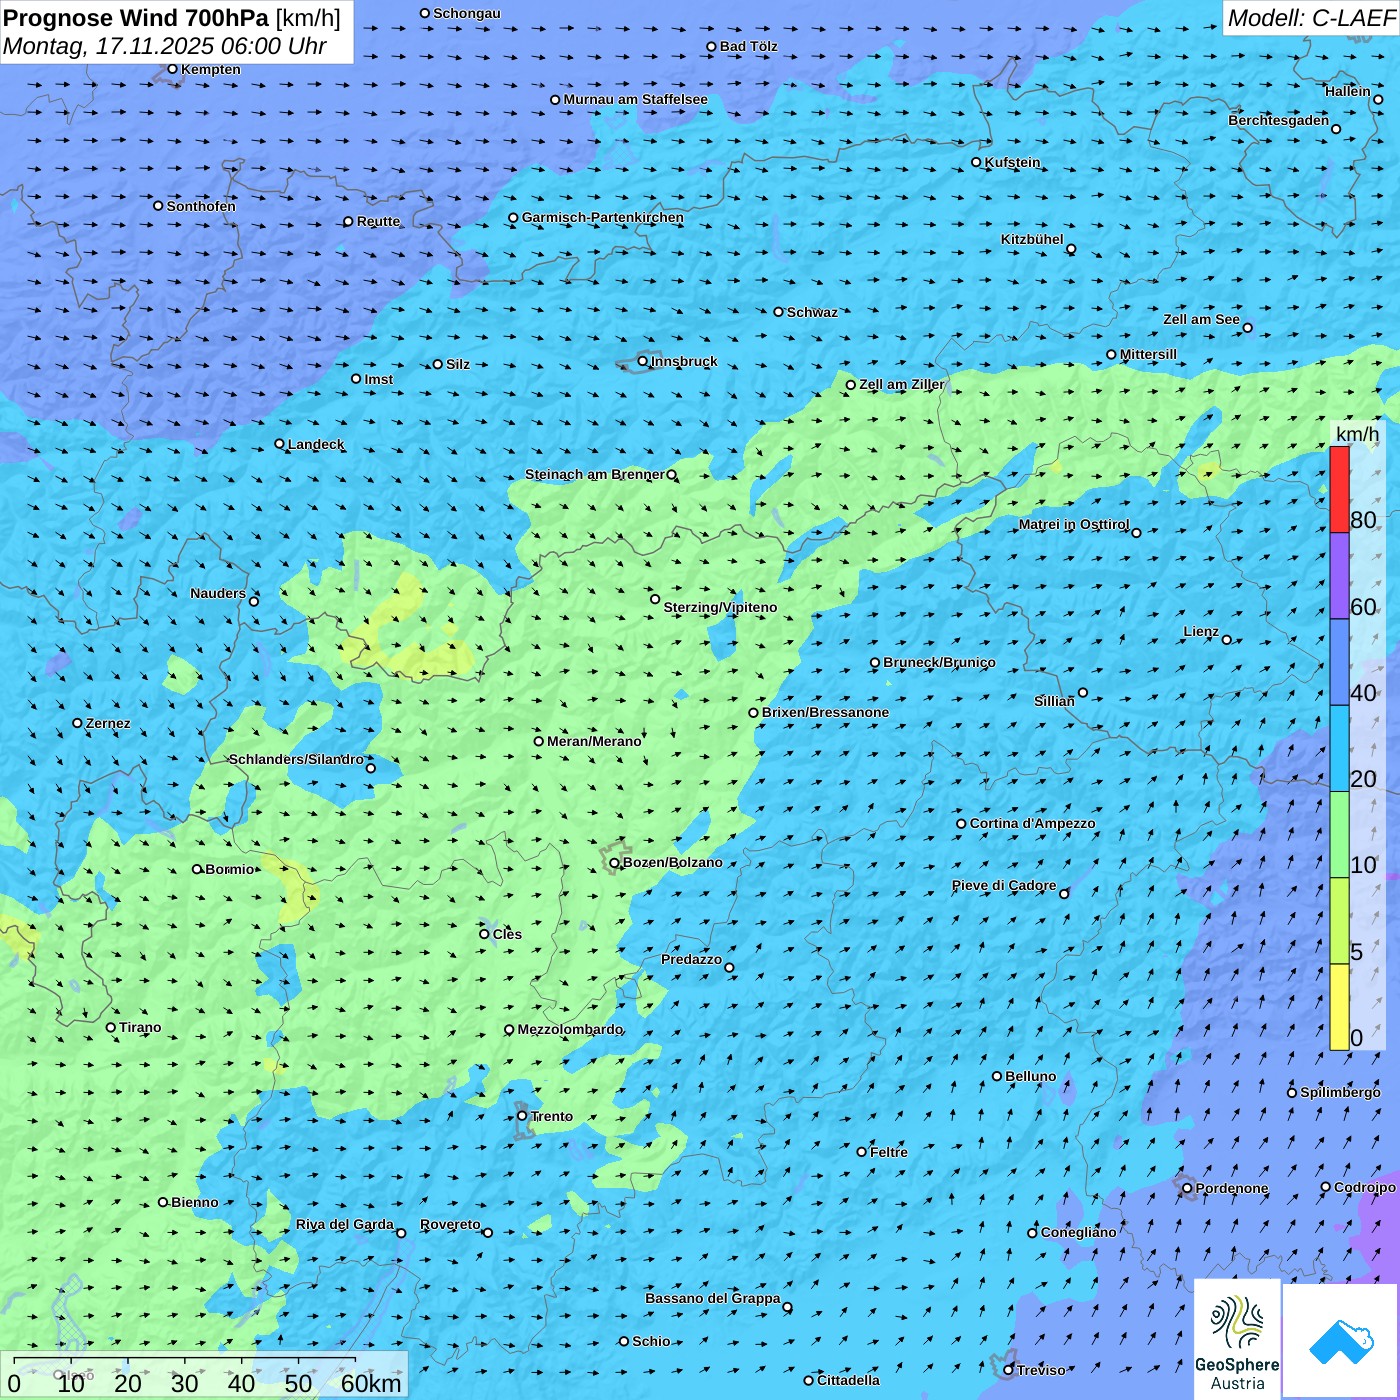Select the Schongau label

point(466,13)
